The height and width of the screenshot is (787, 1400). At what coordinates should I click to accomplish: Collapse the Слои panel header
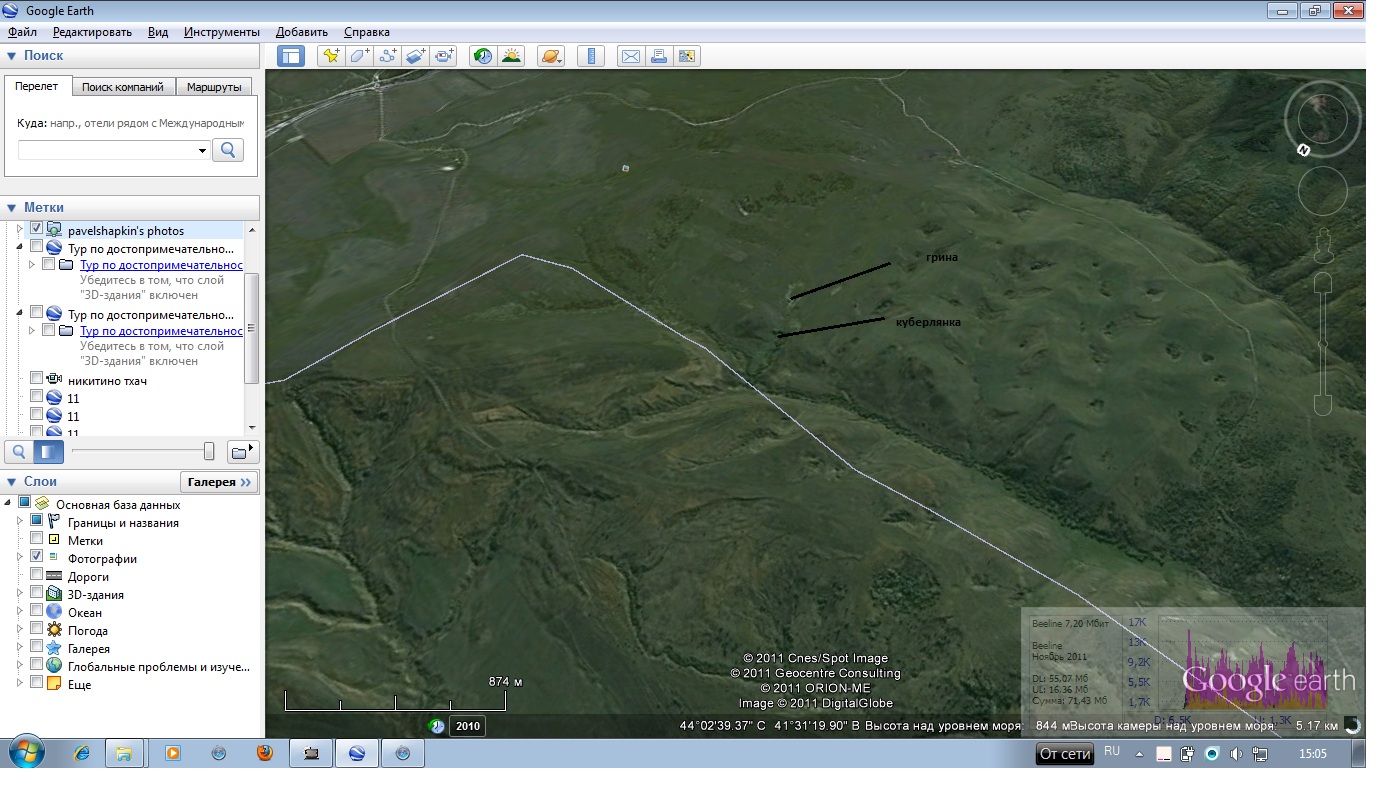(12, 482)
